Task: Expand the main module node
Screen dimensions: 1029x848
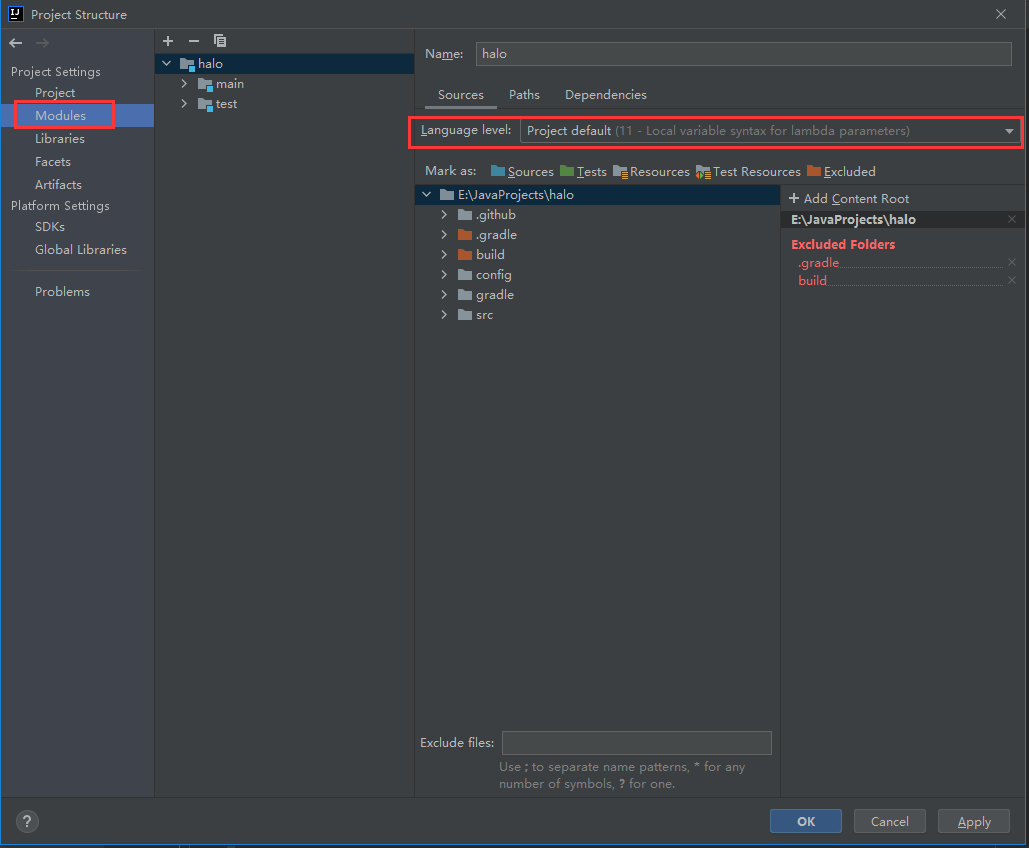Action: (x=184, y=84)
